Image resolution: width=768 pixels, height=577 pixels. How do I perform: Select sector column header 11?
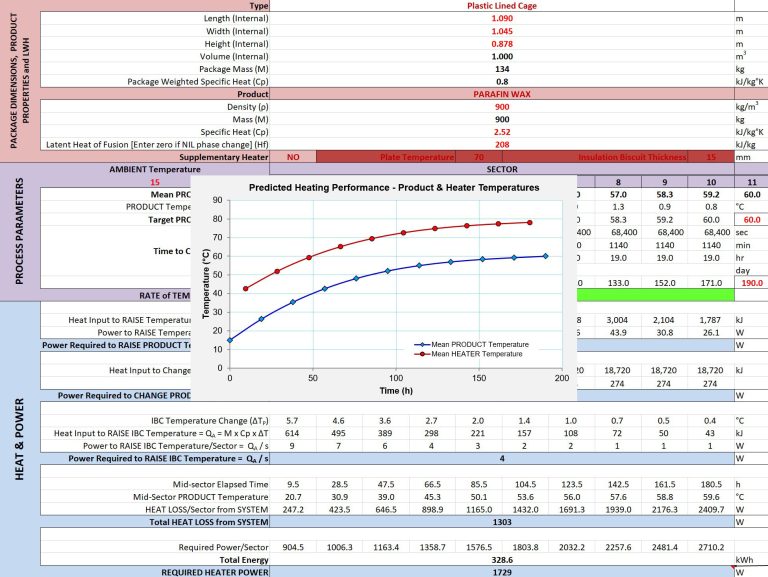pos(752,182)
